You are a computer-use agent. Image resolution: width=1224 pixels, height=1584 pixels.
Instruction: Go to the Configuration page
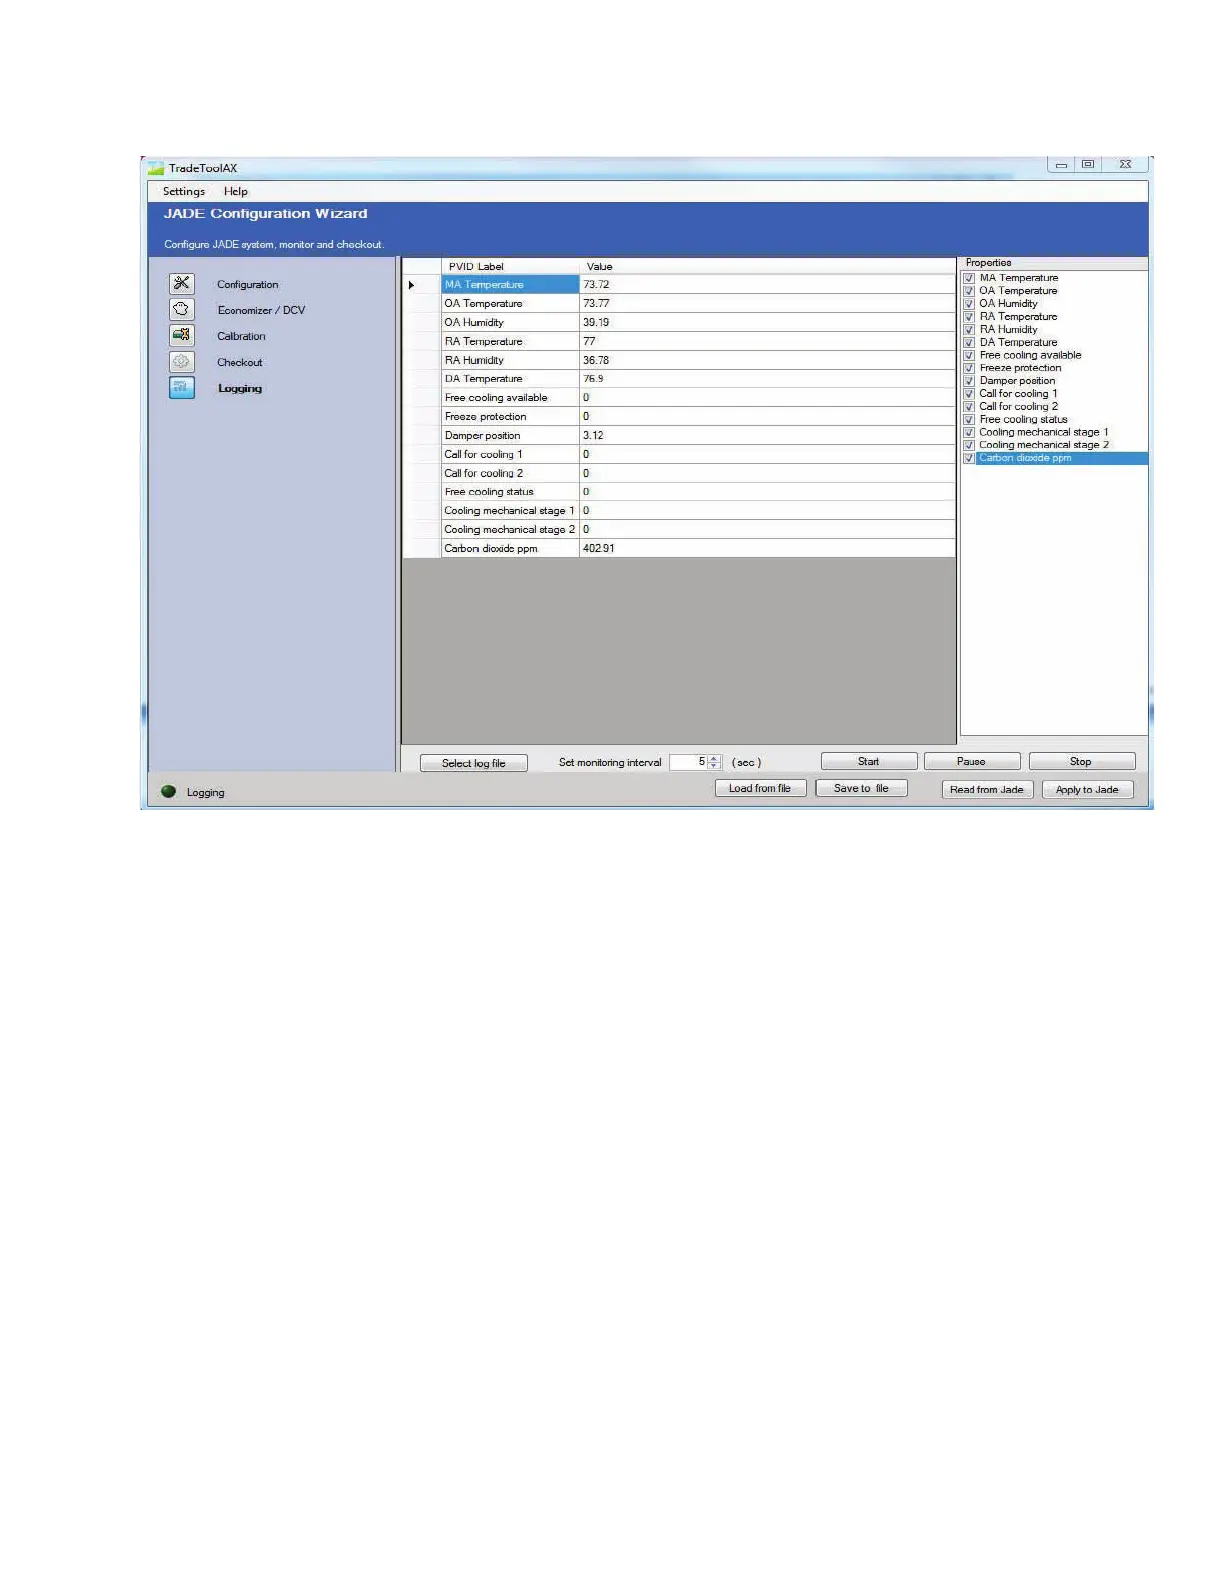[248, 285]
